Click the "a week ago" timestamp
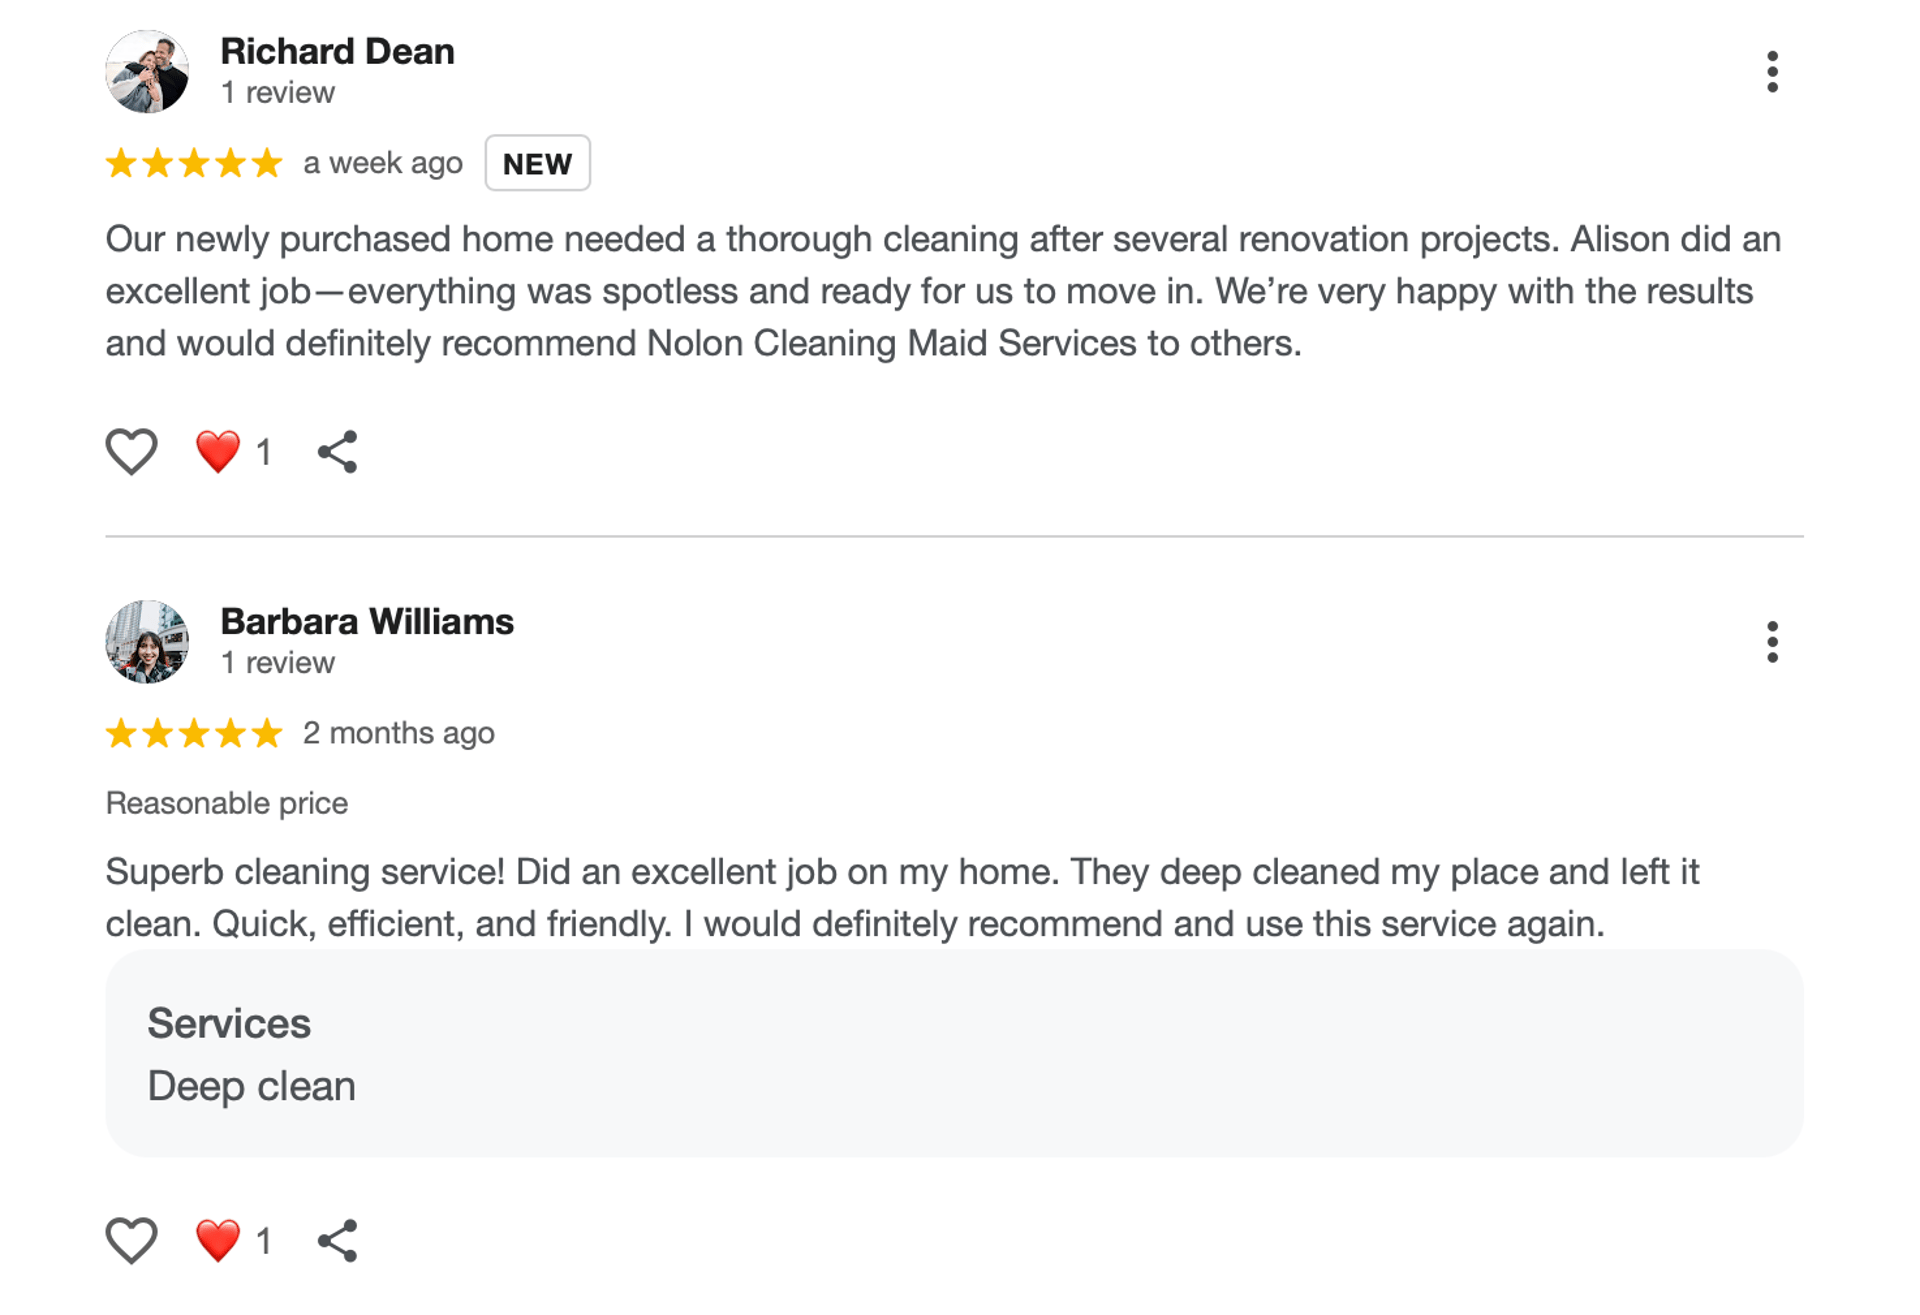Screen dimensions: 1920x1315 383,163
